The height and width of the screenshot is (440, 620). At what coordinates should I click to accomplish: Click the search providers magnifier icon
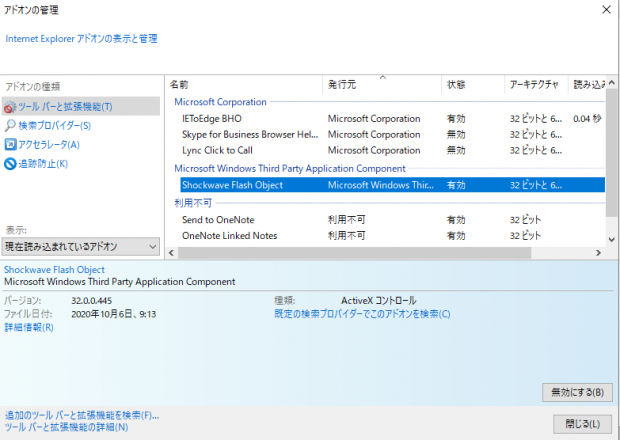click(x=10, y=126)
